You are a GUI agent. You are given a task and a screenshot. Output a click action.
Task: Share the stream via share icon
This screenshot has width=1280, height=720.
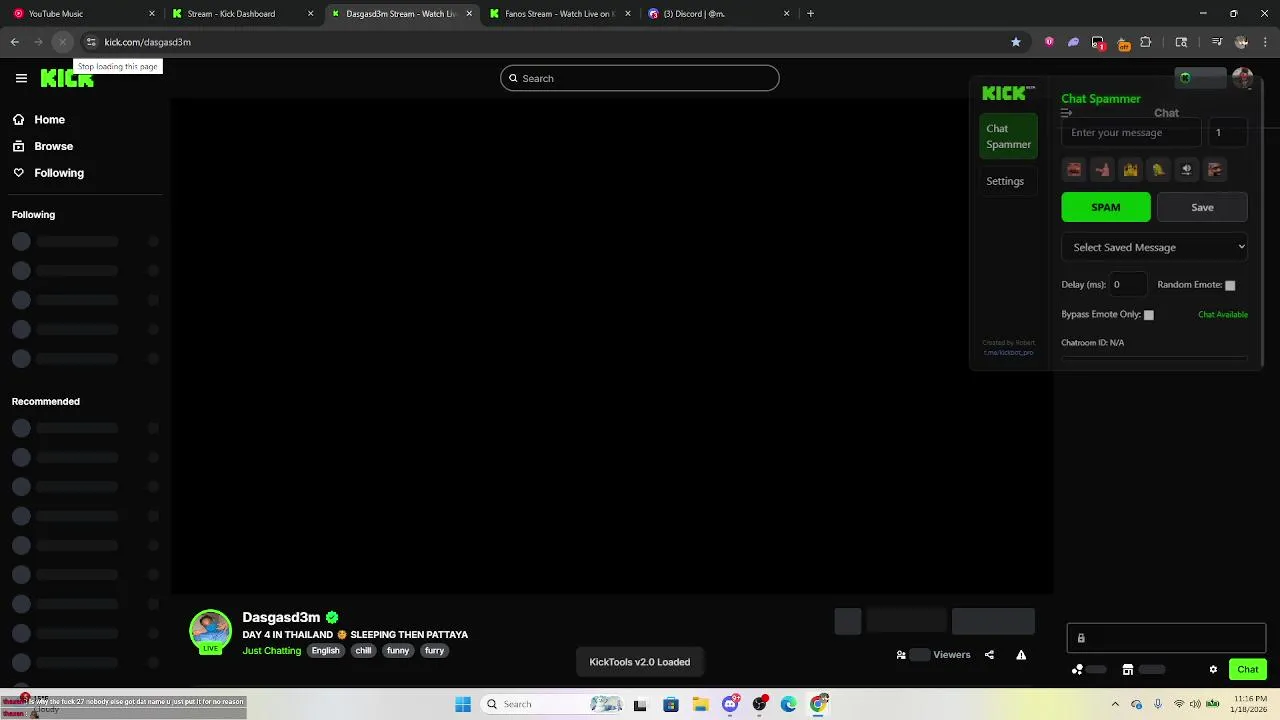(x=989, y=655)
